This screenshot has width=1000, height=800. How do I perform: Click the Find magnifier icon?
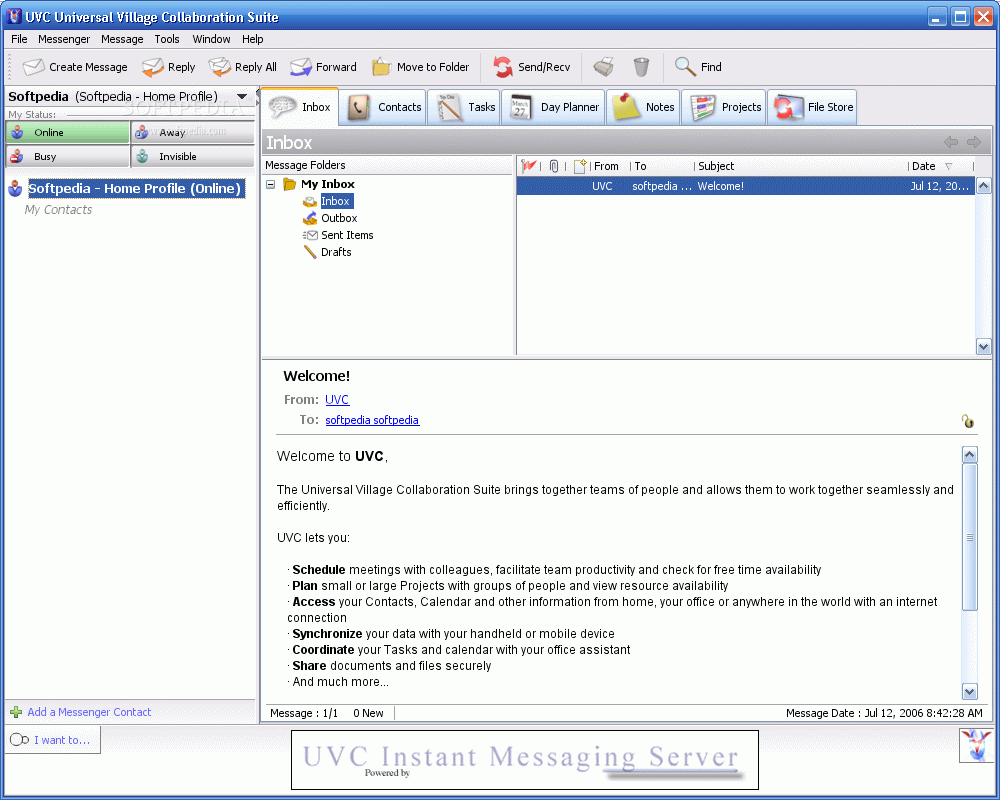point(686,66)
